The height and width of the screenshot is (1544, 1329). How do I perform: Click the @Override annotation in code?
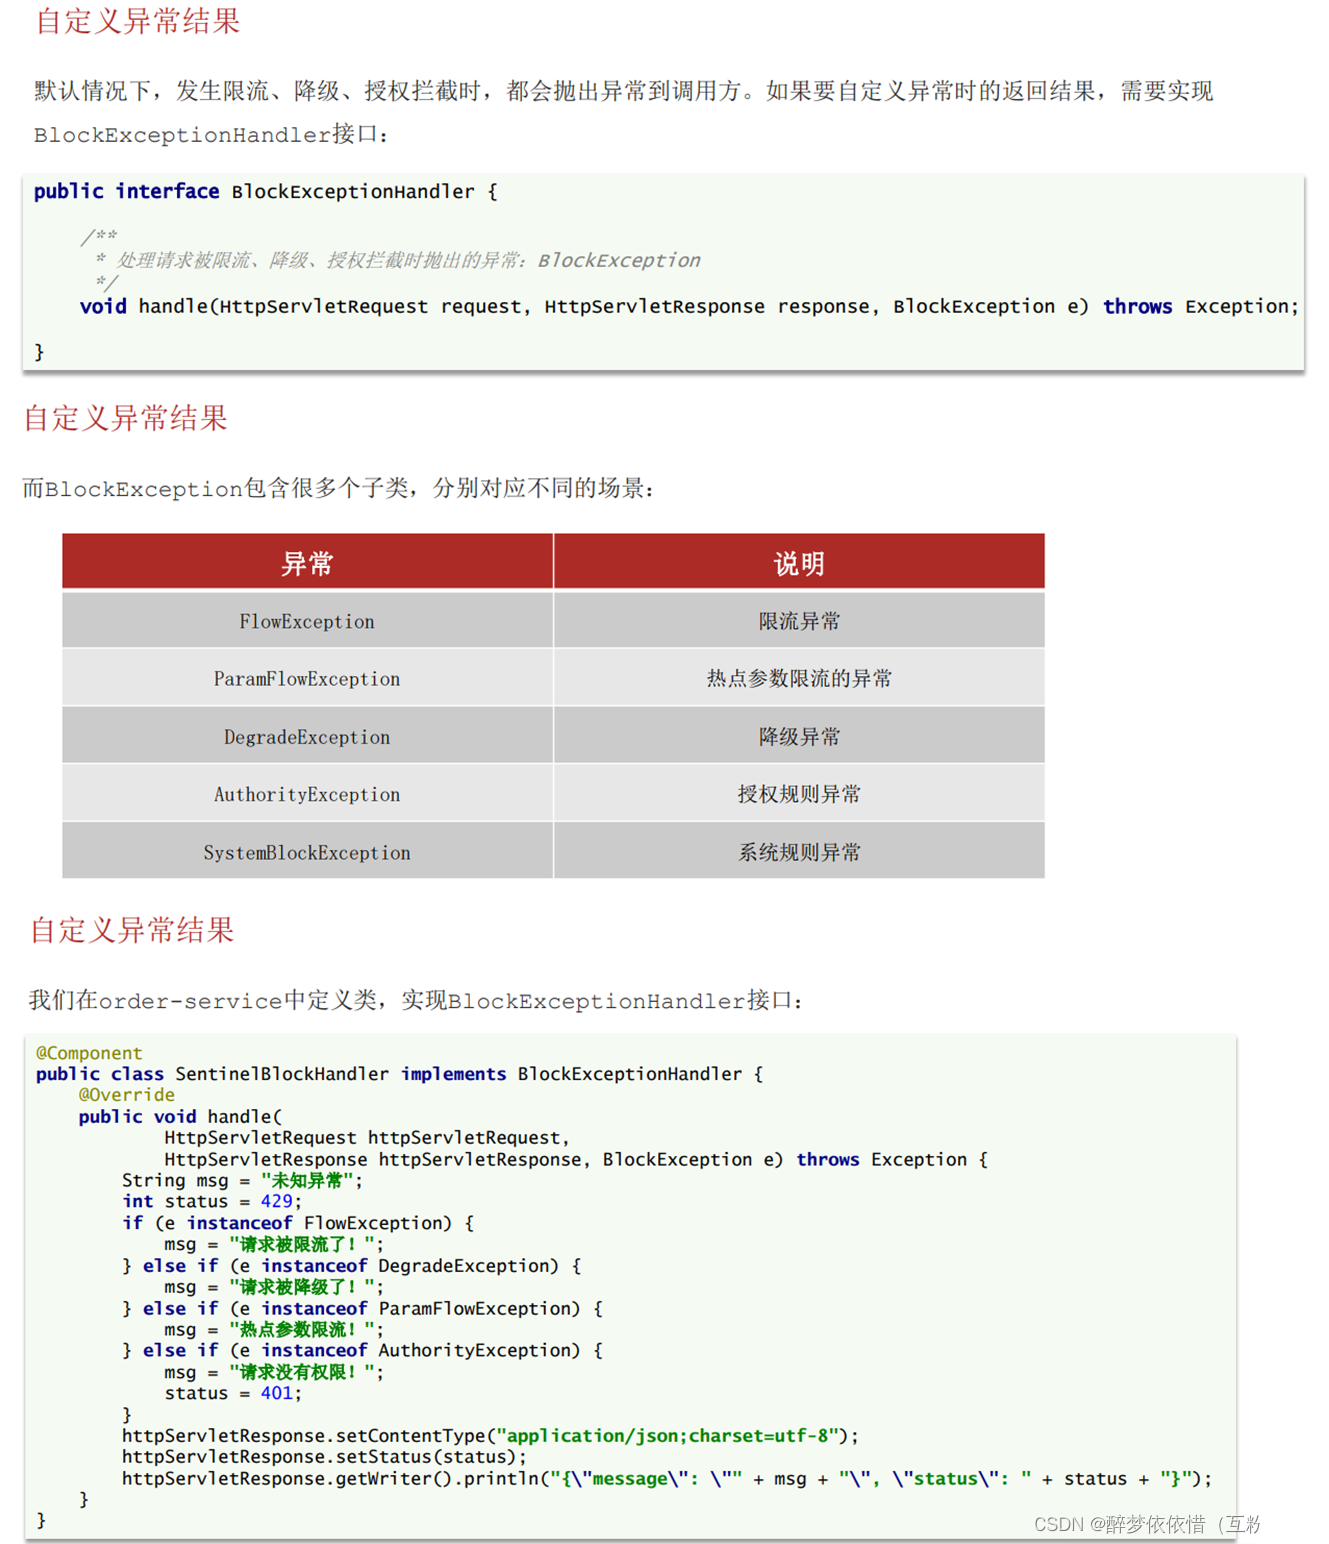click(x=126, y=1095)
